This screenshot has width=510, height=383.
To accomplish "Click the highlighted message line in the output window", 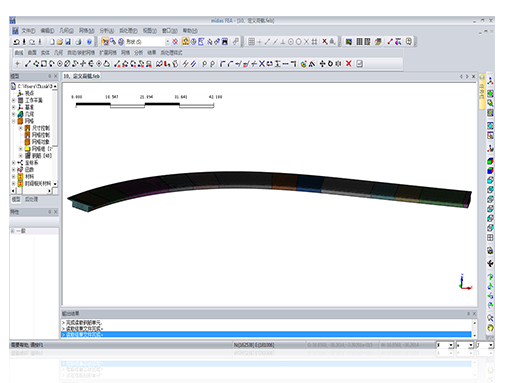I will 266,334.
